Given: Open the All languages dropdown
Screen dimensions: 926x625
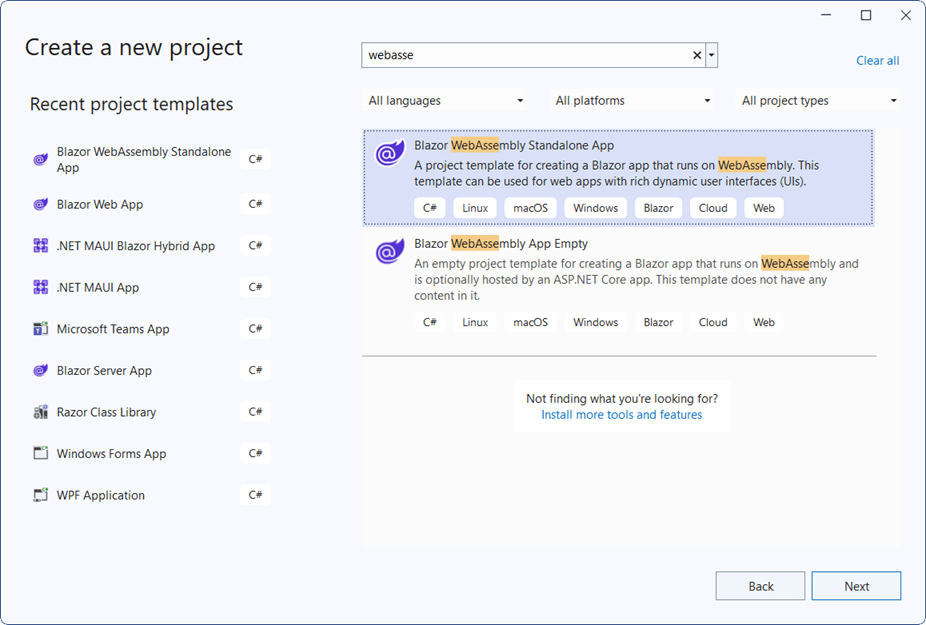Looking at the screenshot, I should [x=445, y=100].
